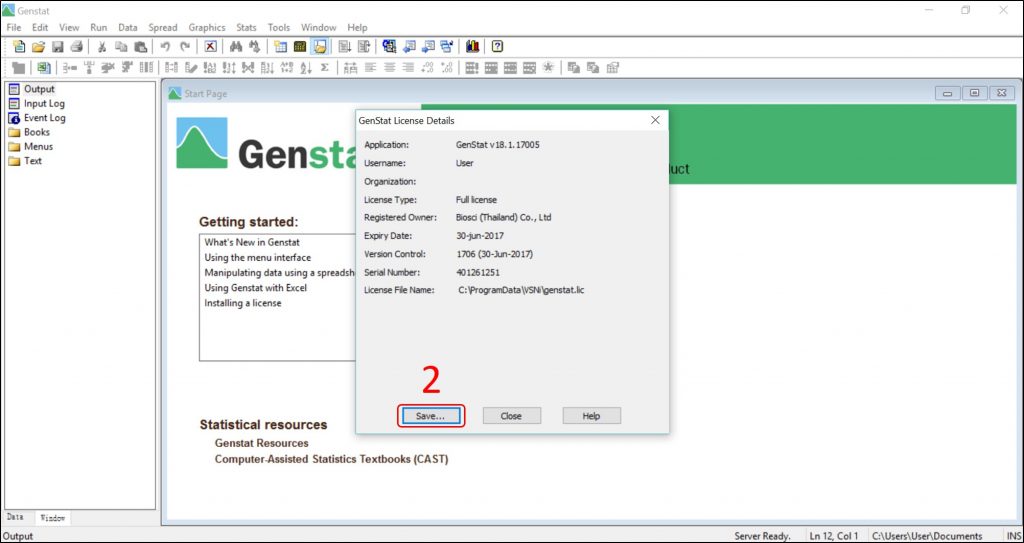Click the Help button in license dialog
The width and height of the screenshot is (1024, 543).
[x=592, y=416]
